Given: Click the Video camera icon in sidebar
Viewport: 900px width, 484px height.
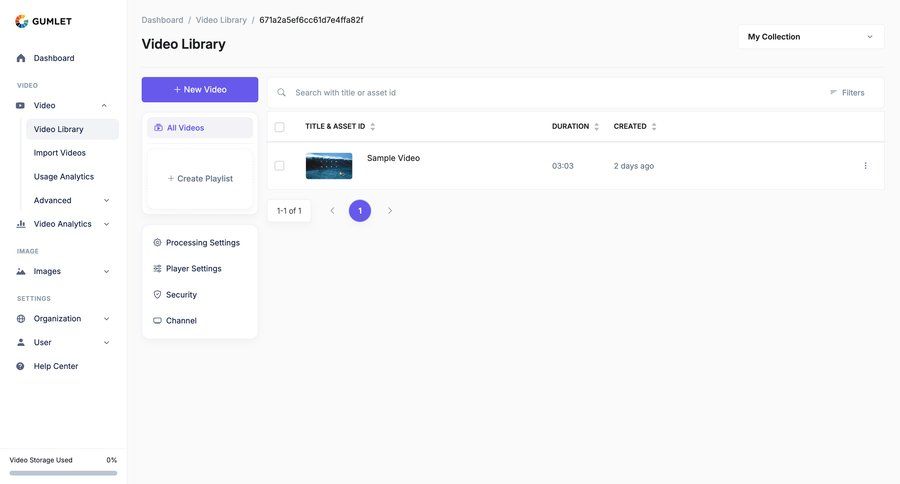Looking at the screenshot, I should 21,106.
